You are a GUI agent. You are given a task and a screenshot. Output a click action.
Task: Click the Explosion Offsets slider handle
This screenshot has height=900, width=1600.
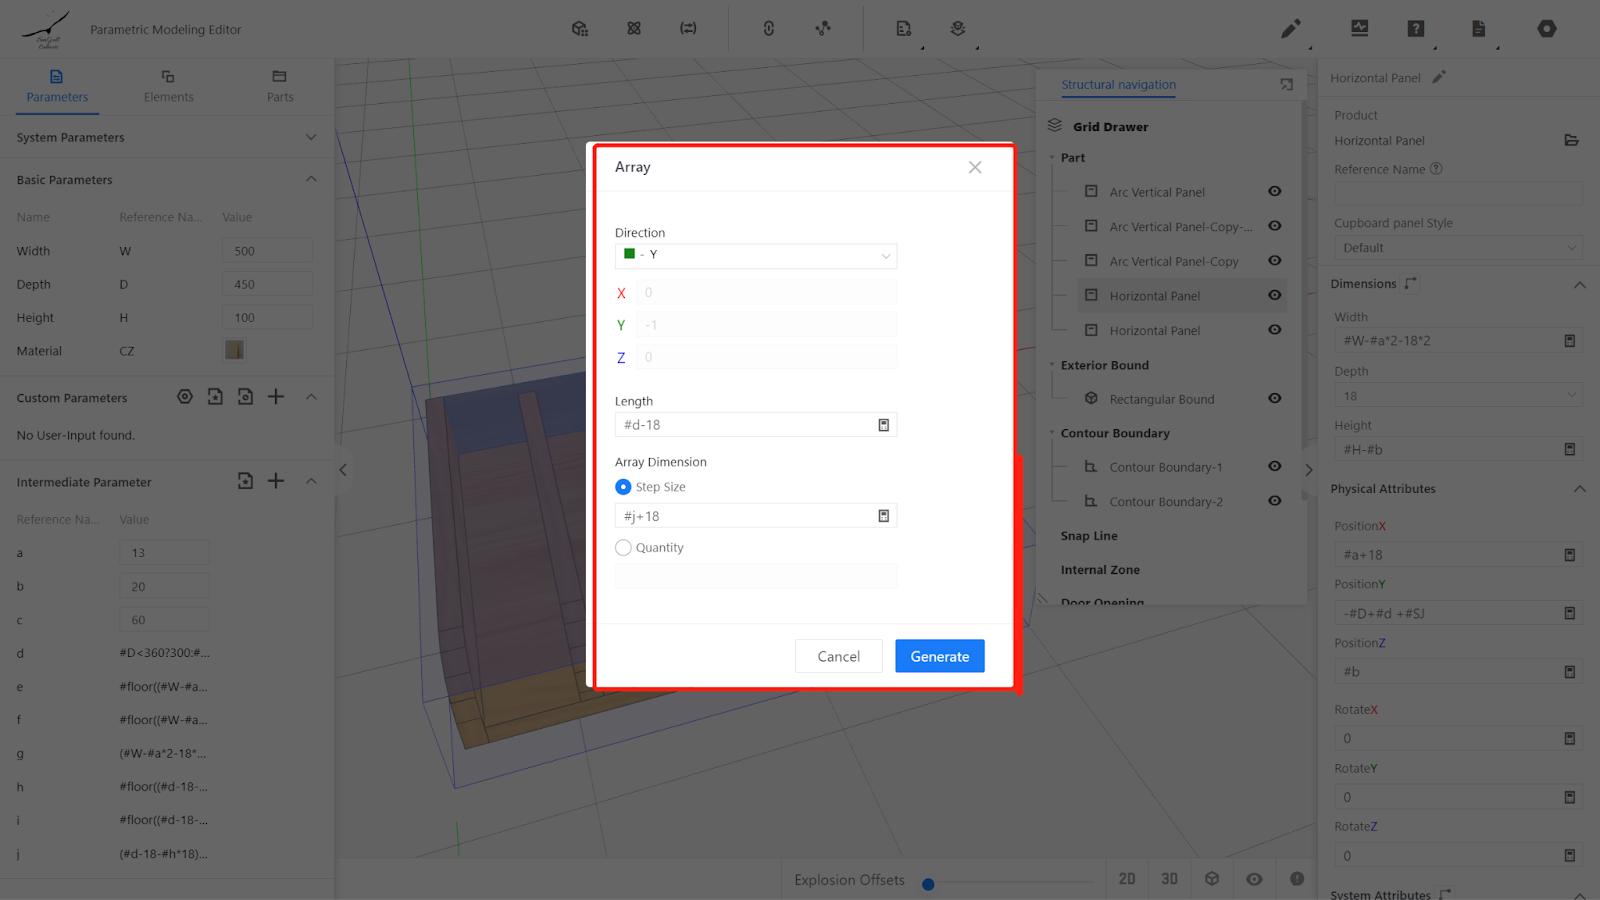coord(928,884)
